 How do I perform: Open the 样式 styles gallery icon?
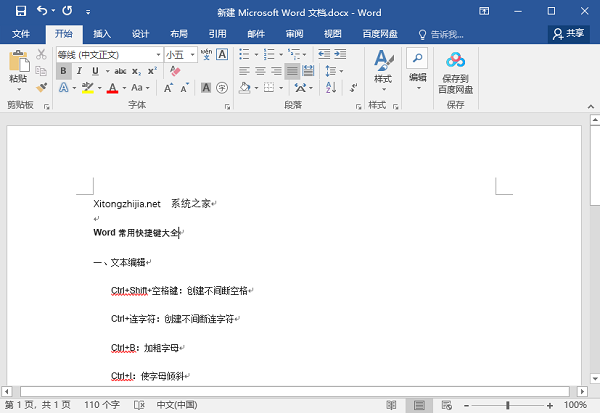382,60
